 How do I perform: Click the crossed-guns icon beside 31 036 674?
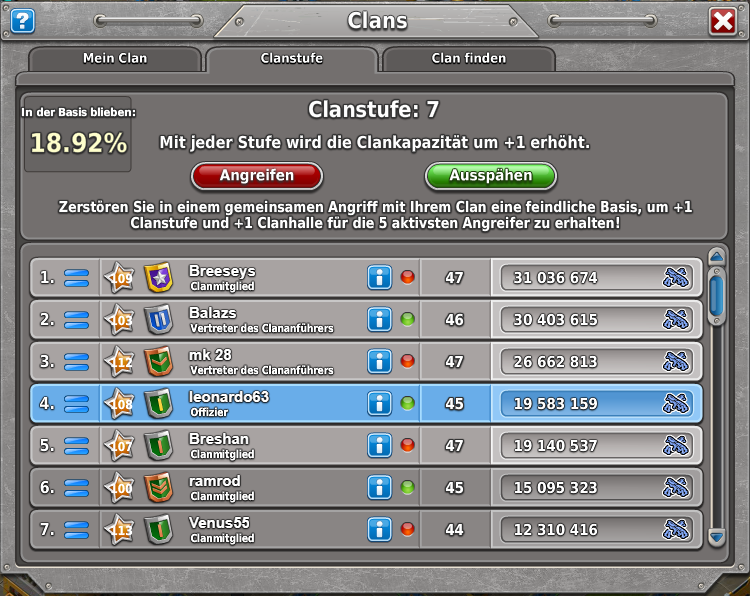point(676,277)
